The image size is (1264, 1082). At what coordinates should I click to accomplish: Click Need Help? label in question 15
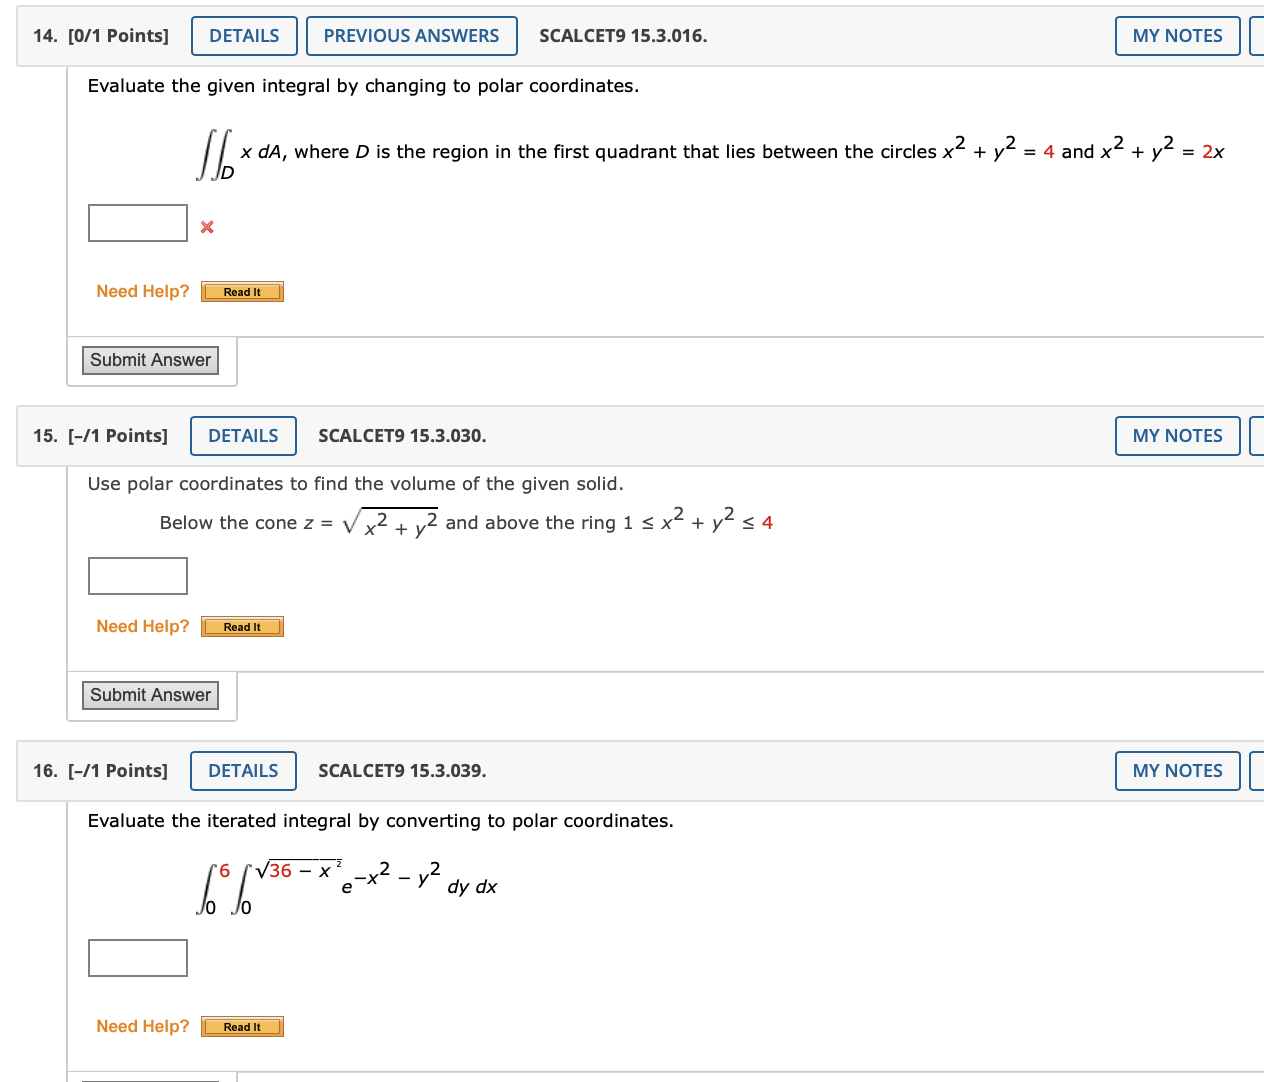(142, 626)
